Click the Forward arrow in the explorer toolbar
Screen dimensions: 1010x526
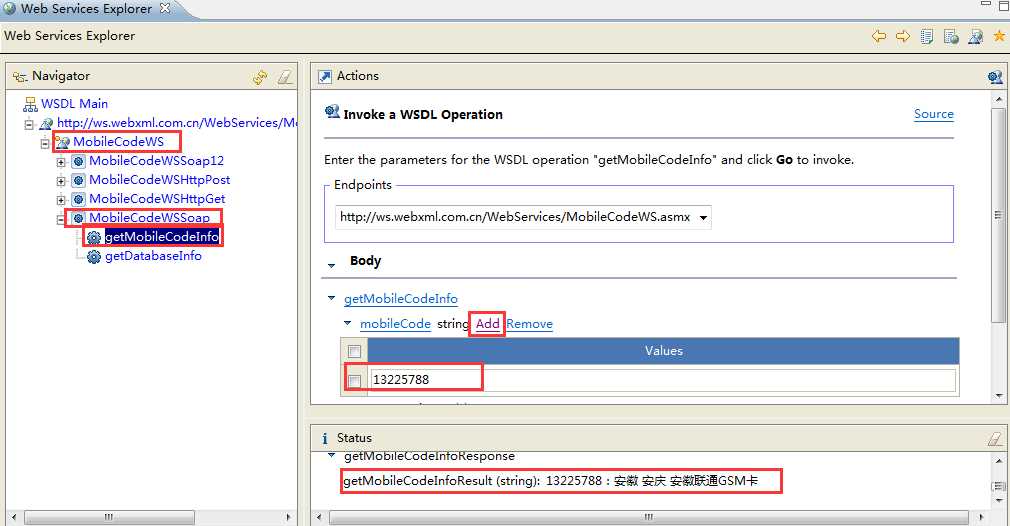[903, 36]
